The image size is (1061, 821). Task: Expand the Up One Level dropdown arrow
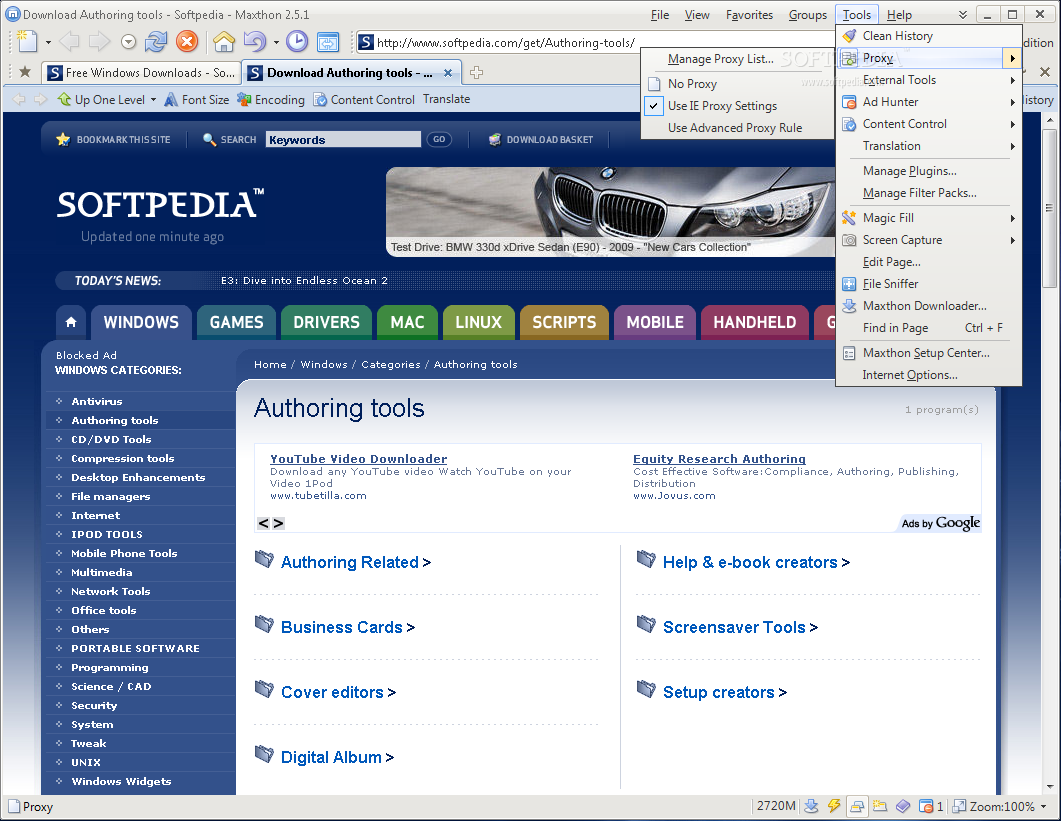(x=154, y=99)
